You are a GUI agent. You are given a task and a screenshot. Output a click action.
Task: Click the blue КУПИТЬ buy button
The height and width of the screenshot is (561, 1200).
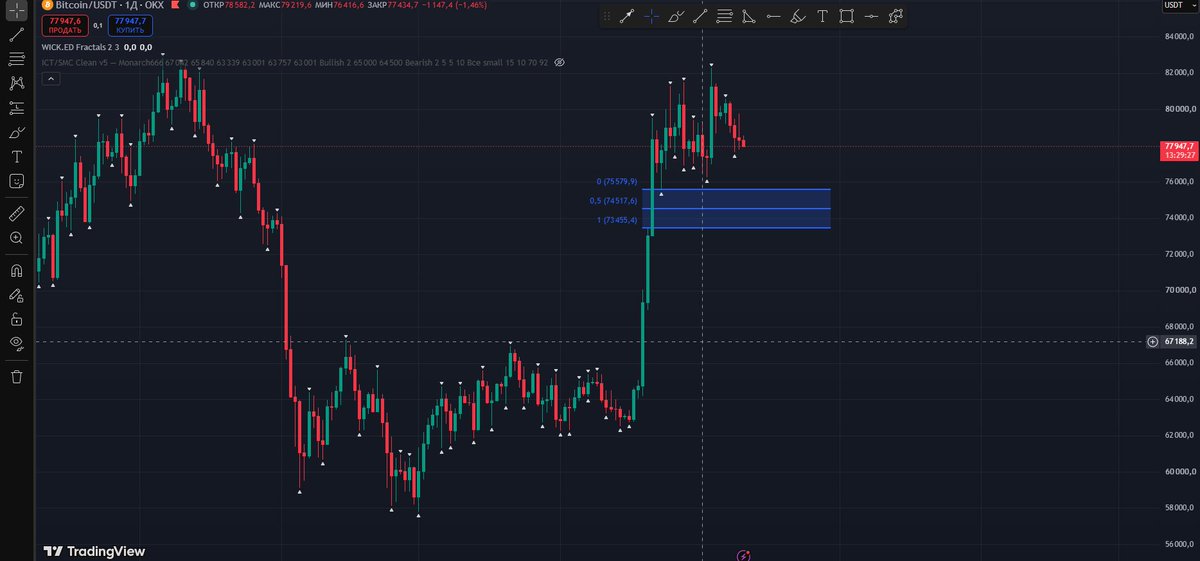(x=130, y=25)
